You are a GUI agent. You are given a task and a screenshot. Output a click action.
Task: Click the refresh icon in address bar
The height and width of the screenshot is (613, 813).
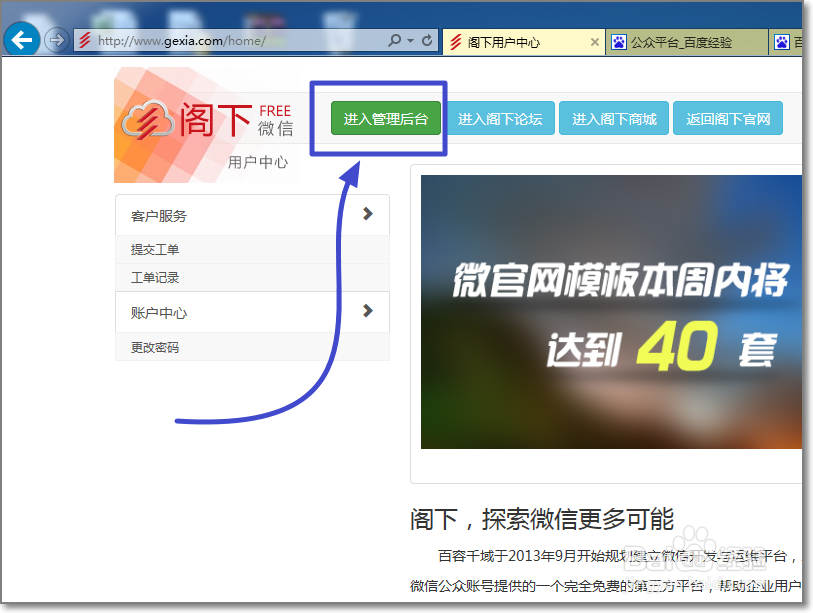[427, 40]
